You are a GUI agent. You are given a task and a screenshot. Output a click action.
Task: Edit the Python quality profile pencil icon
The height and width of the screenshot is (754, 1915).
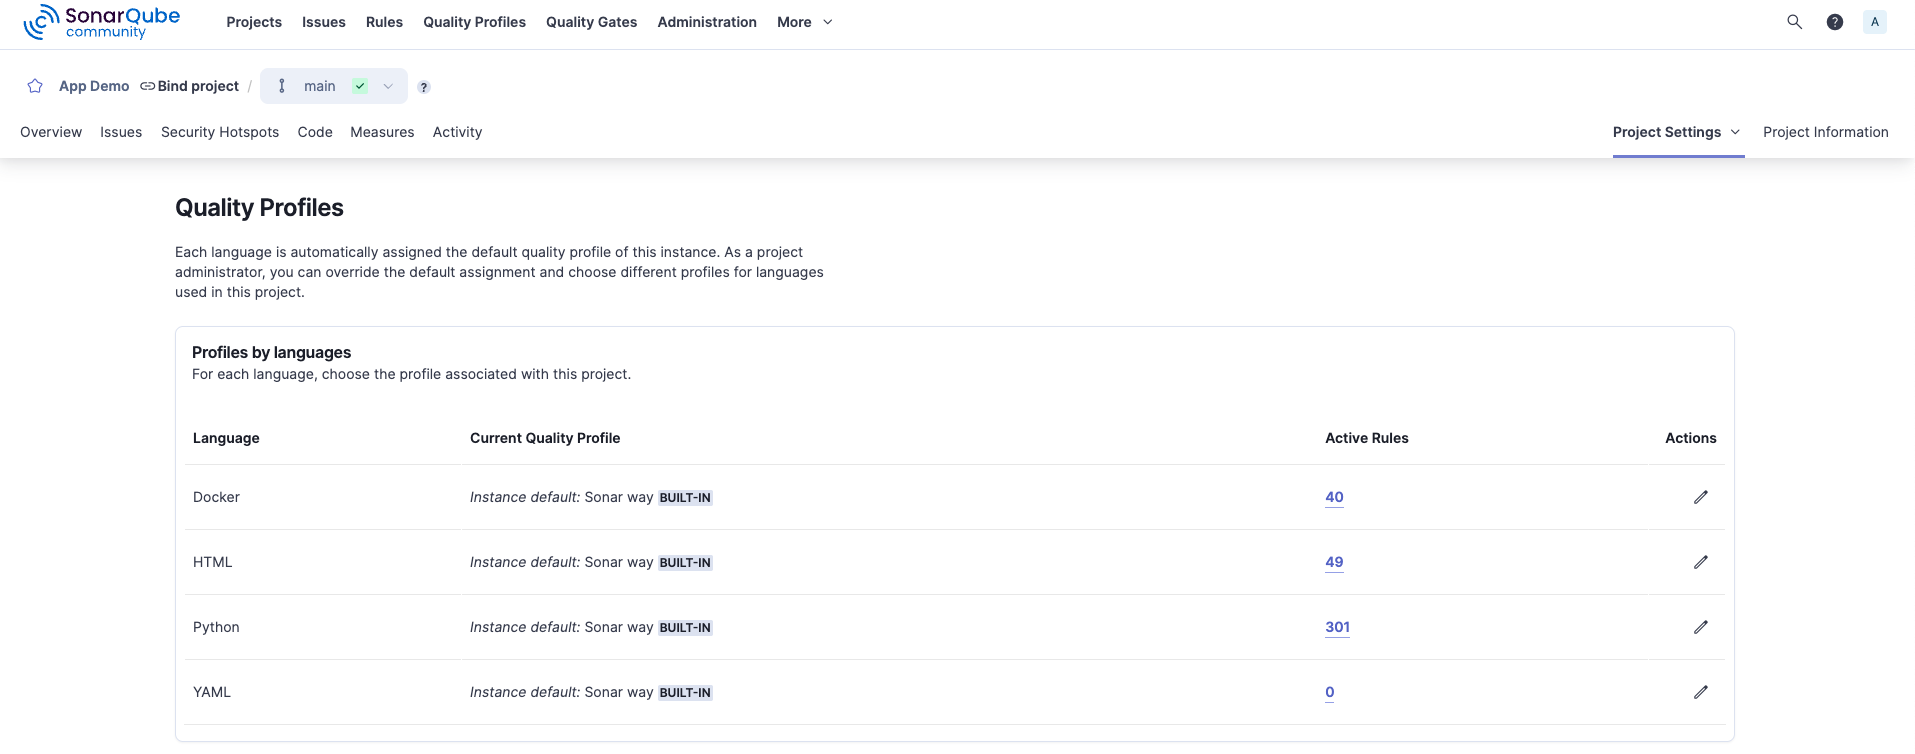[1701, 627]
